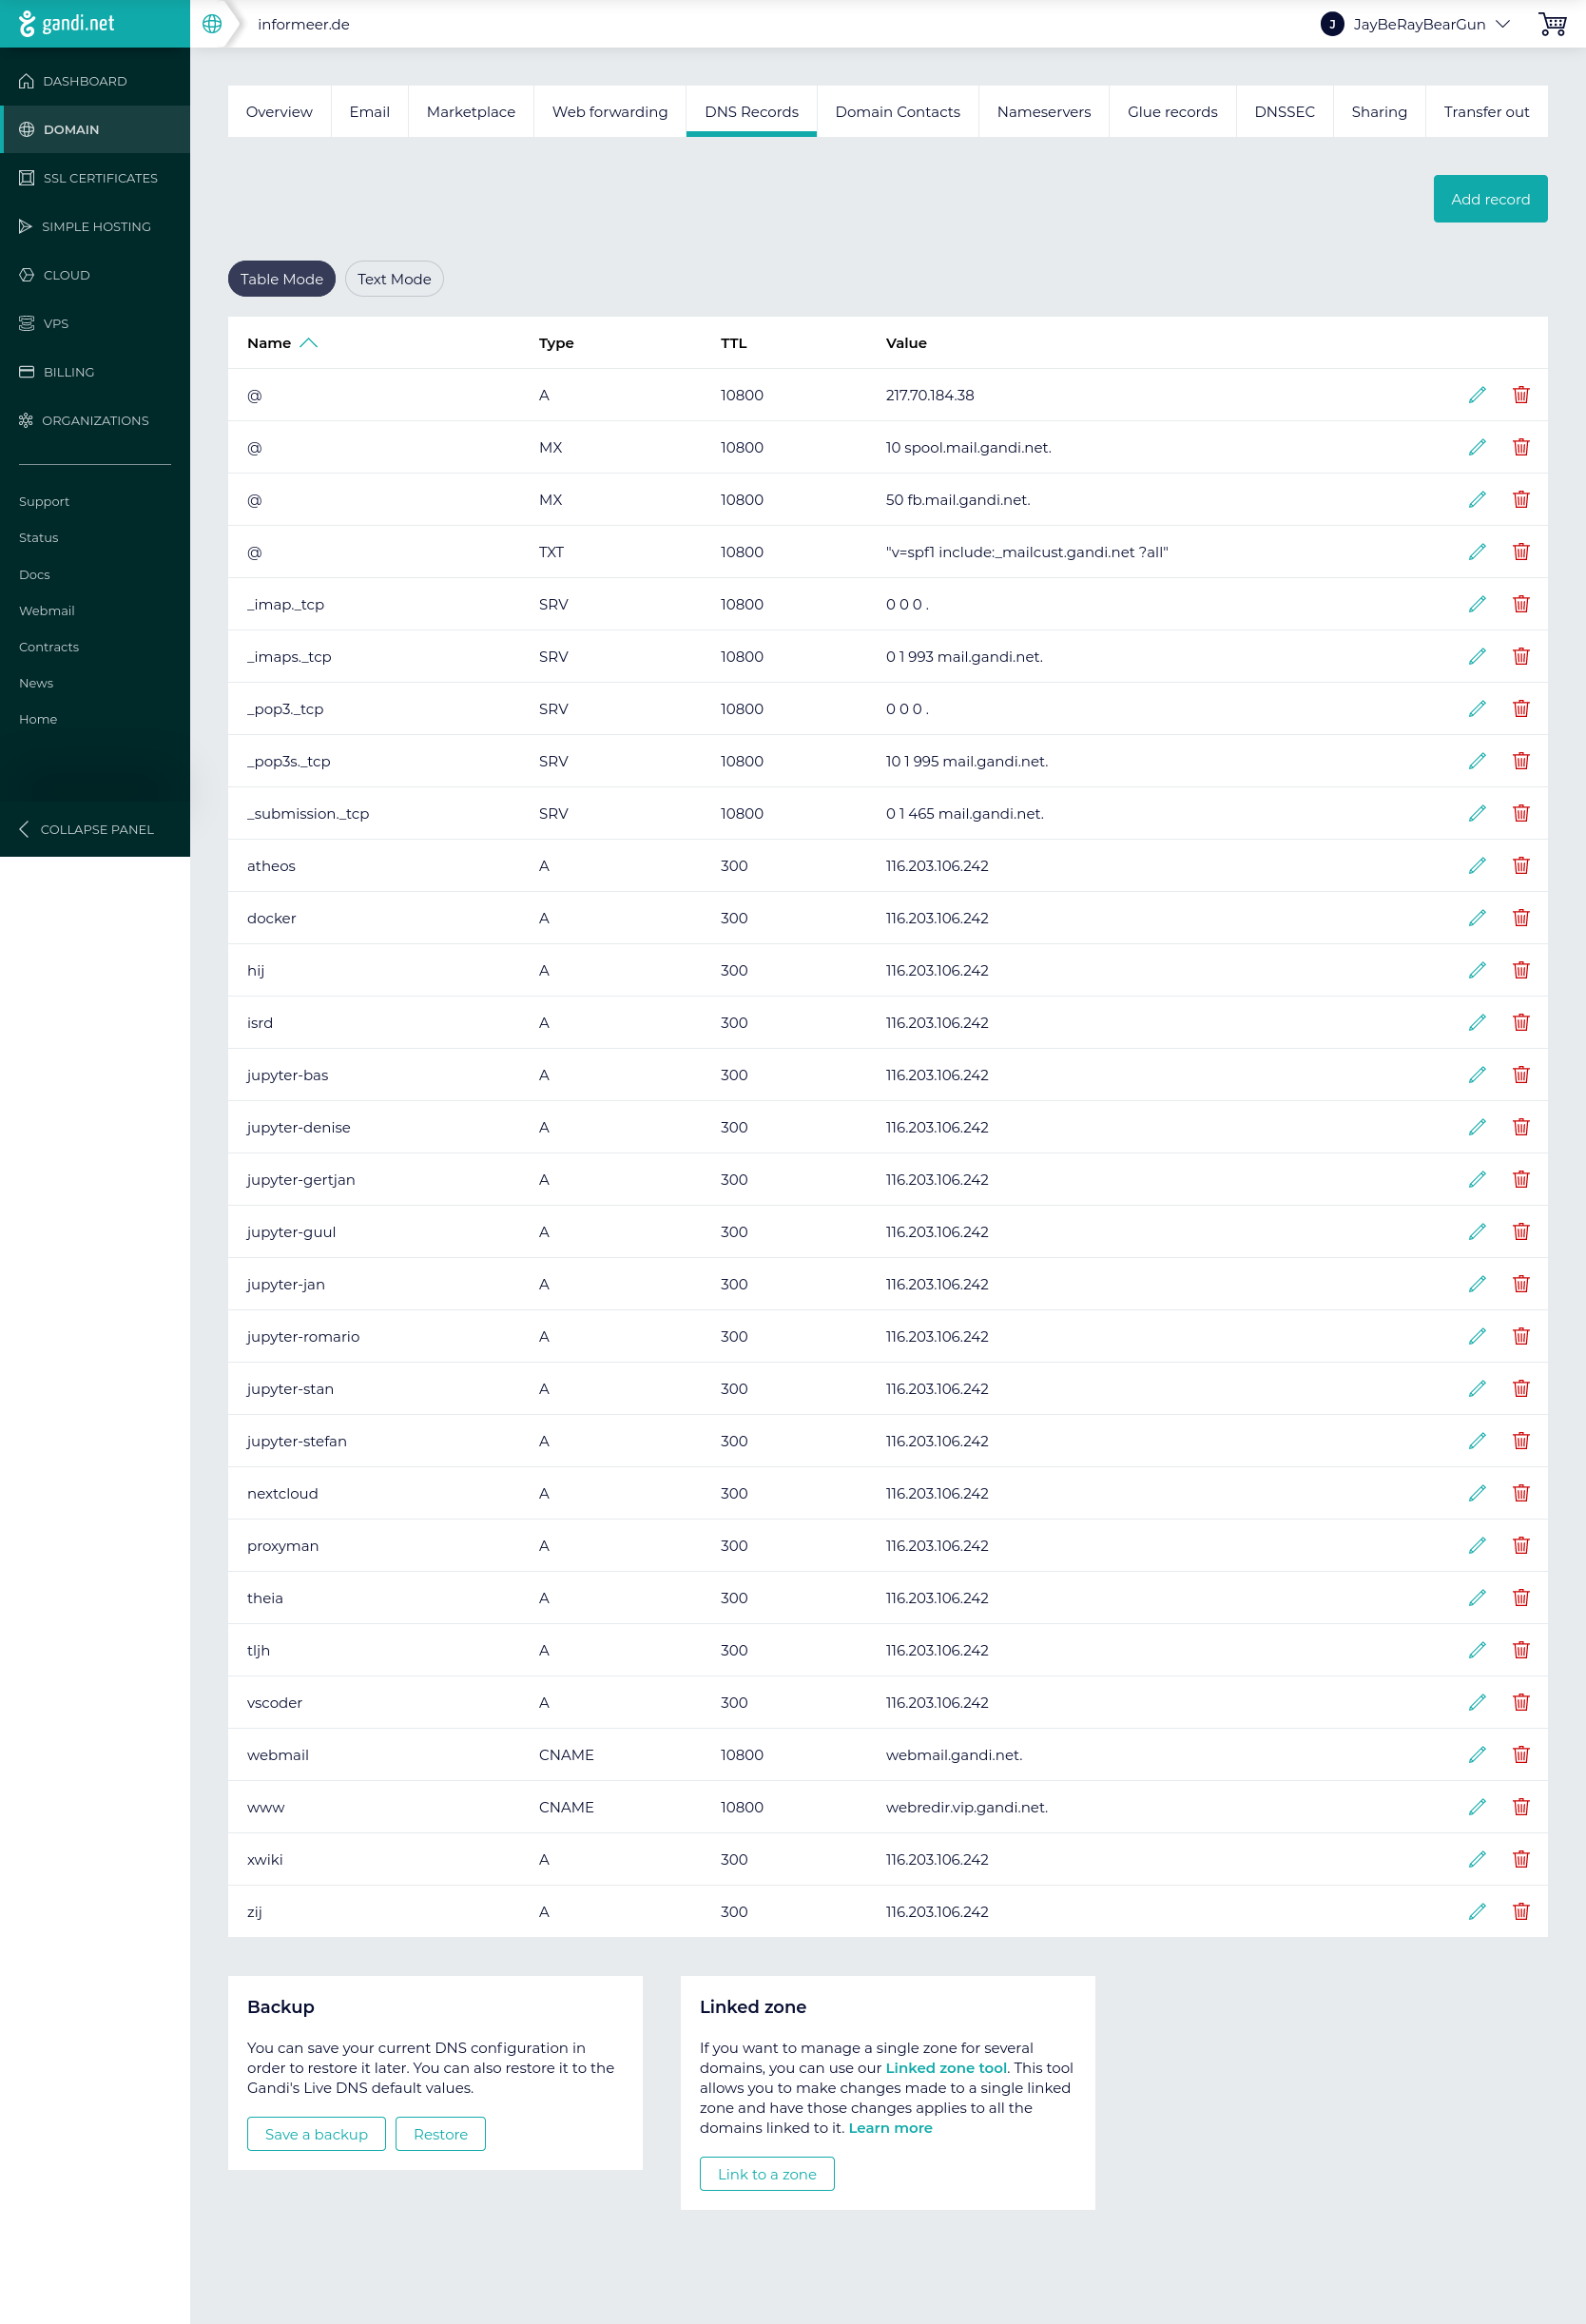The image size is (1586, 2324).
Task: Collapse the left navigation panel
Action: pos(86,829)
